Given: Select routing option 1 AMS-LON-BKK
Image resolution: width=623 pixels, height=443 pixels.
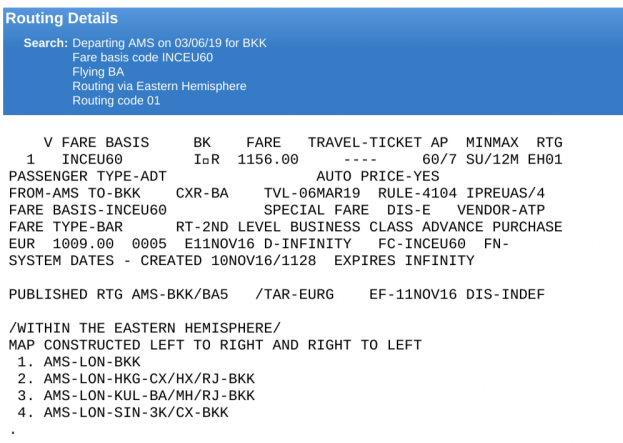Looking at the screenshot, I should [79, 362].
